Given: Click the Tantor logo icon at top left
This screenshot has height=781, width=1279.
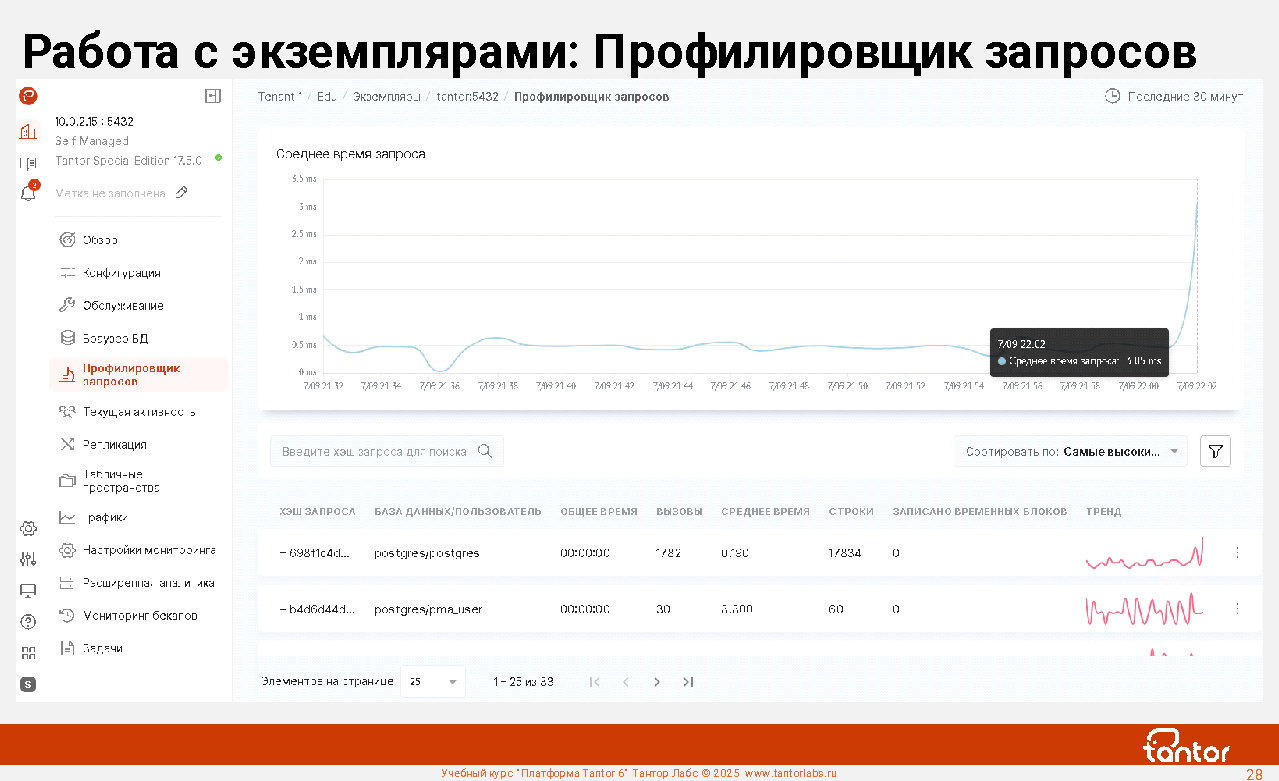Looking at the screenshot, I should tap(28, 96).
